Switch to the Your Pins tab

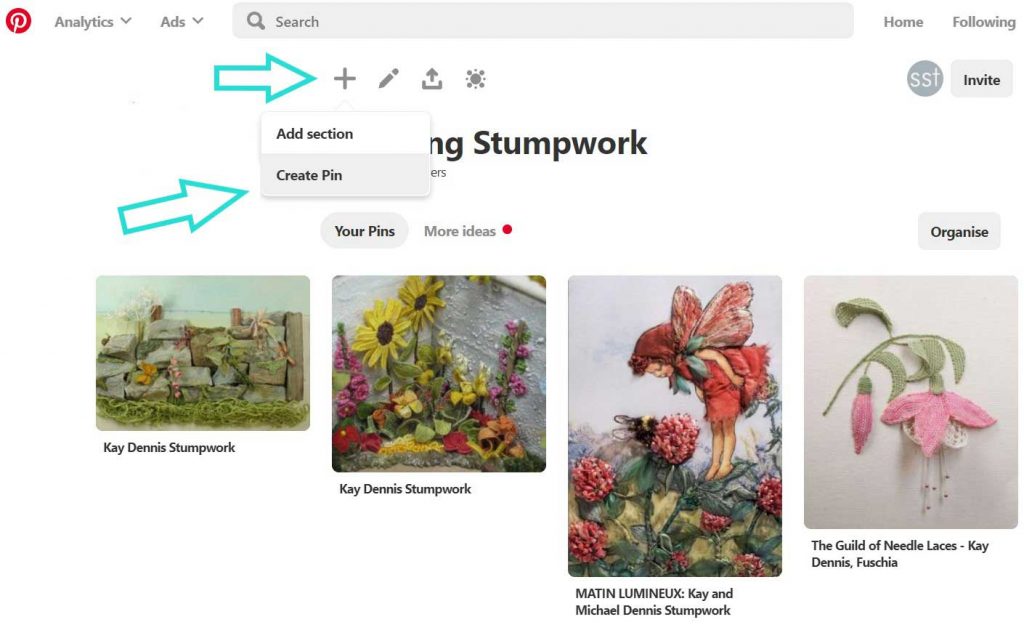pos(364,231)
